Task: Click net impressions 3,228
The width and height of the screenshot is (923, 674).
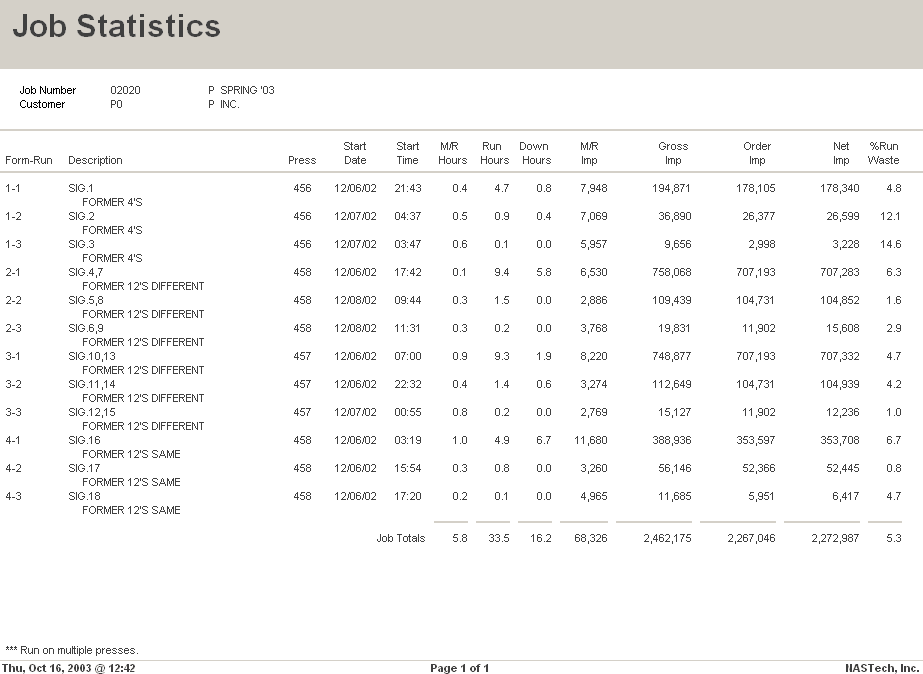Action: [x=845, y=244]
